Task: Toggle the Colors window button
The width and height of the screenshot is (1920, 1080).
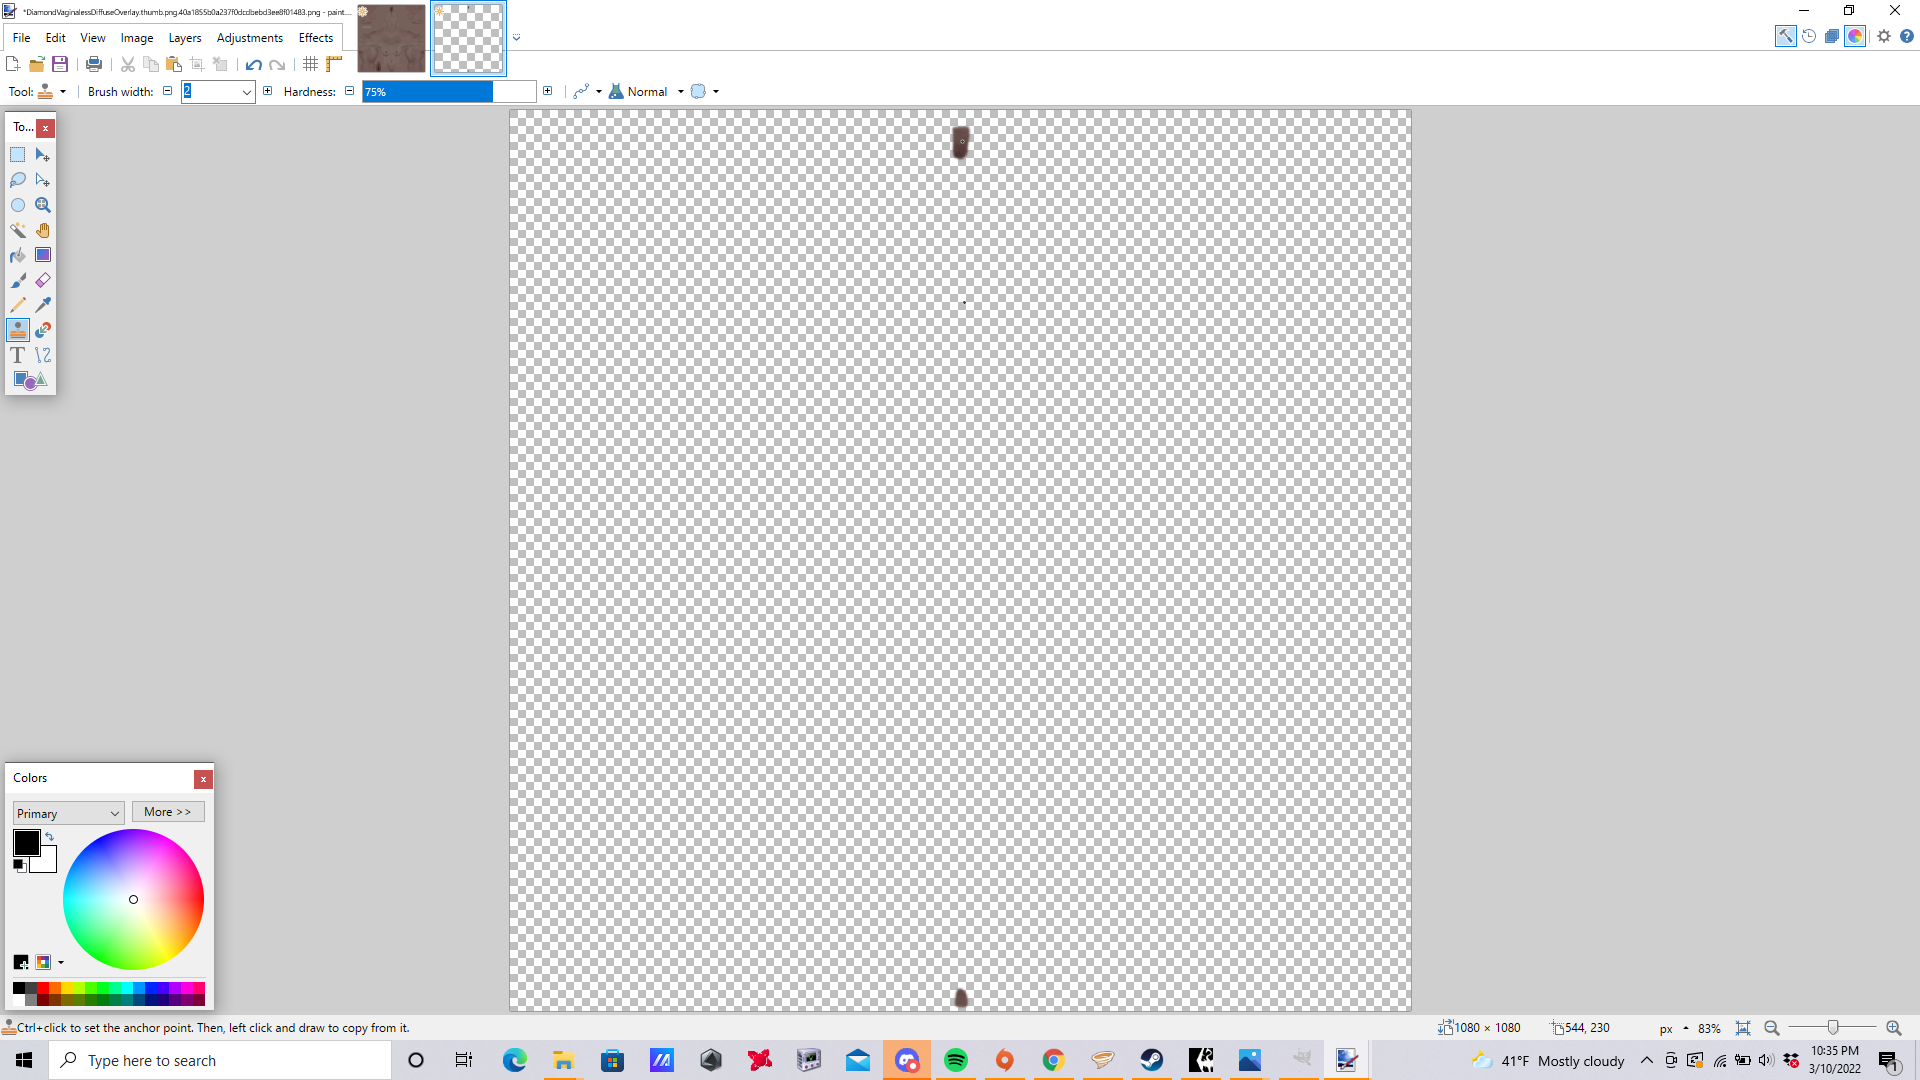Action: click(x=1855, y=36)
